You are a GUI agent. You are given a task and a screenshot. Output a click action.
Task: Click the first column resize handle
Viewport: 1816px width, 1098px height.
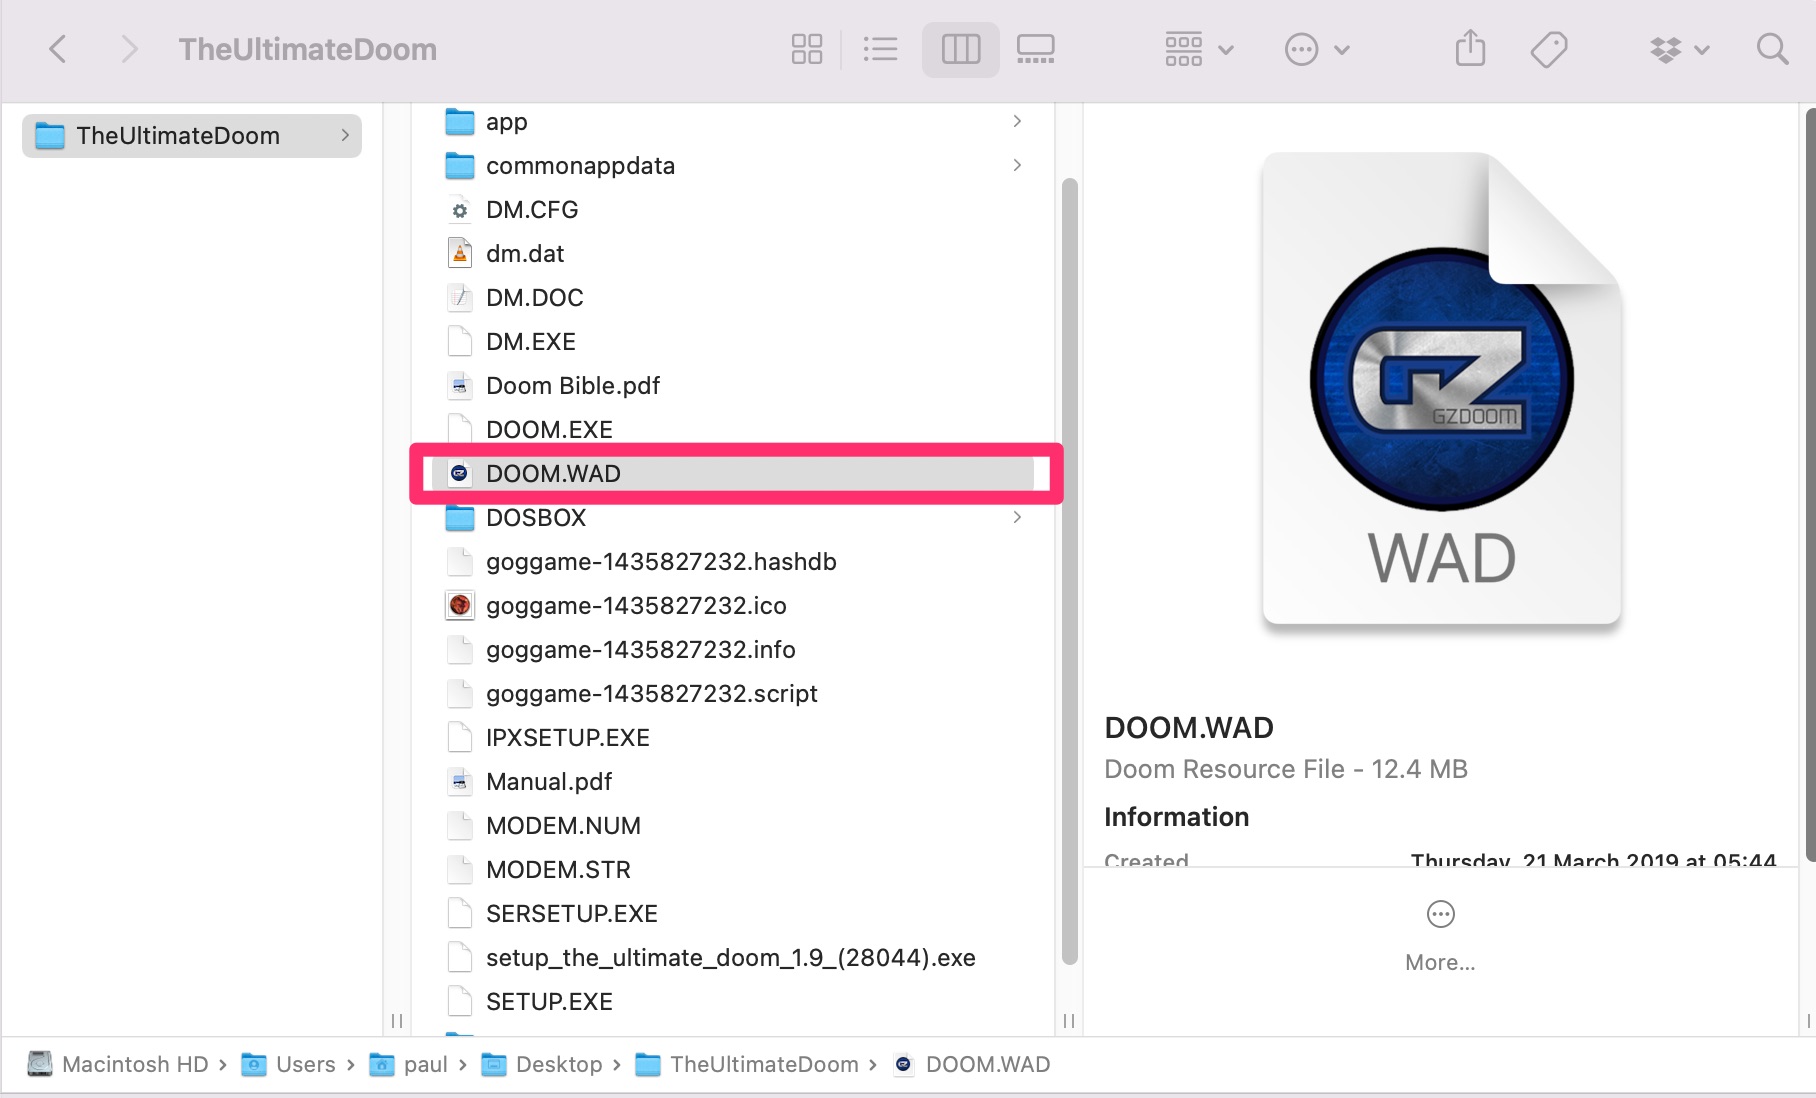tap(397, 1021)
